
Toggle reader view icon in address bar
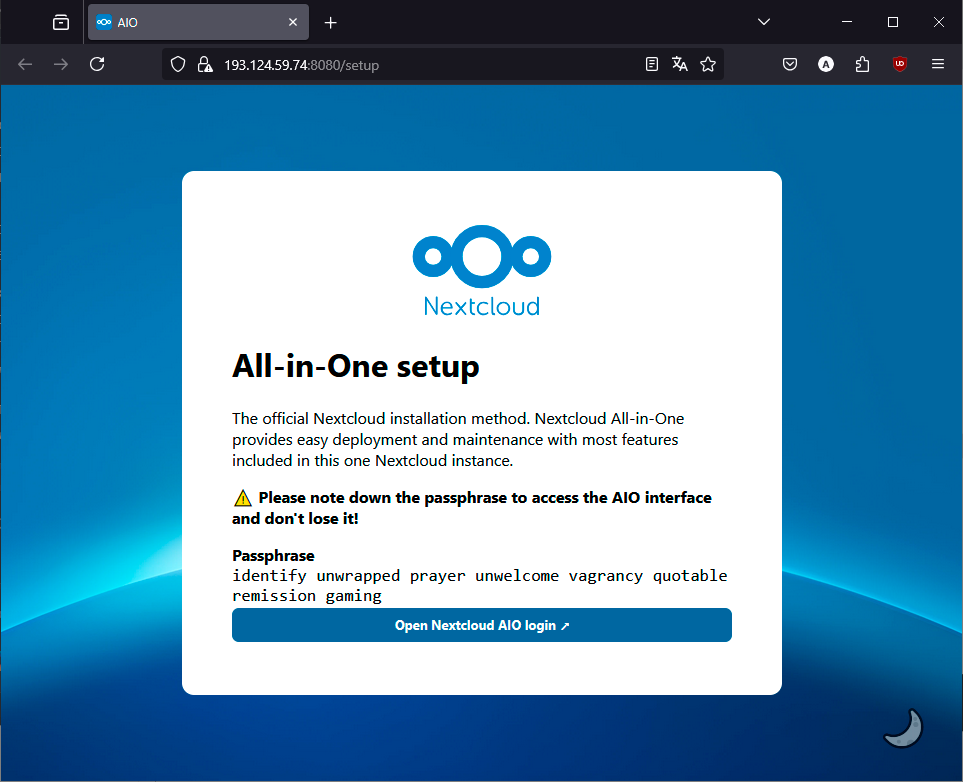point(651,63)
